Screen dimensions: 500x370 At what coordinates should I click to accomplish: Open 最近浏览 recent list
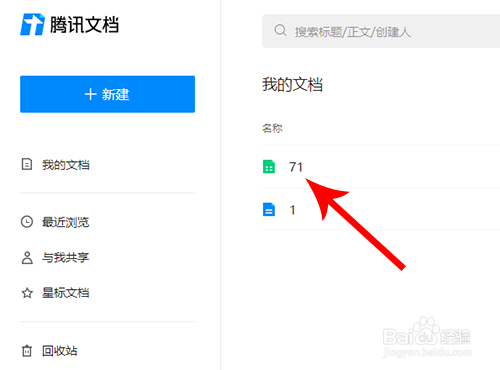point(66,222)
